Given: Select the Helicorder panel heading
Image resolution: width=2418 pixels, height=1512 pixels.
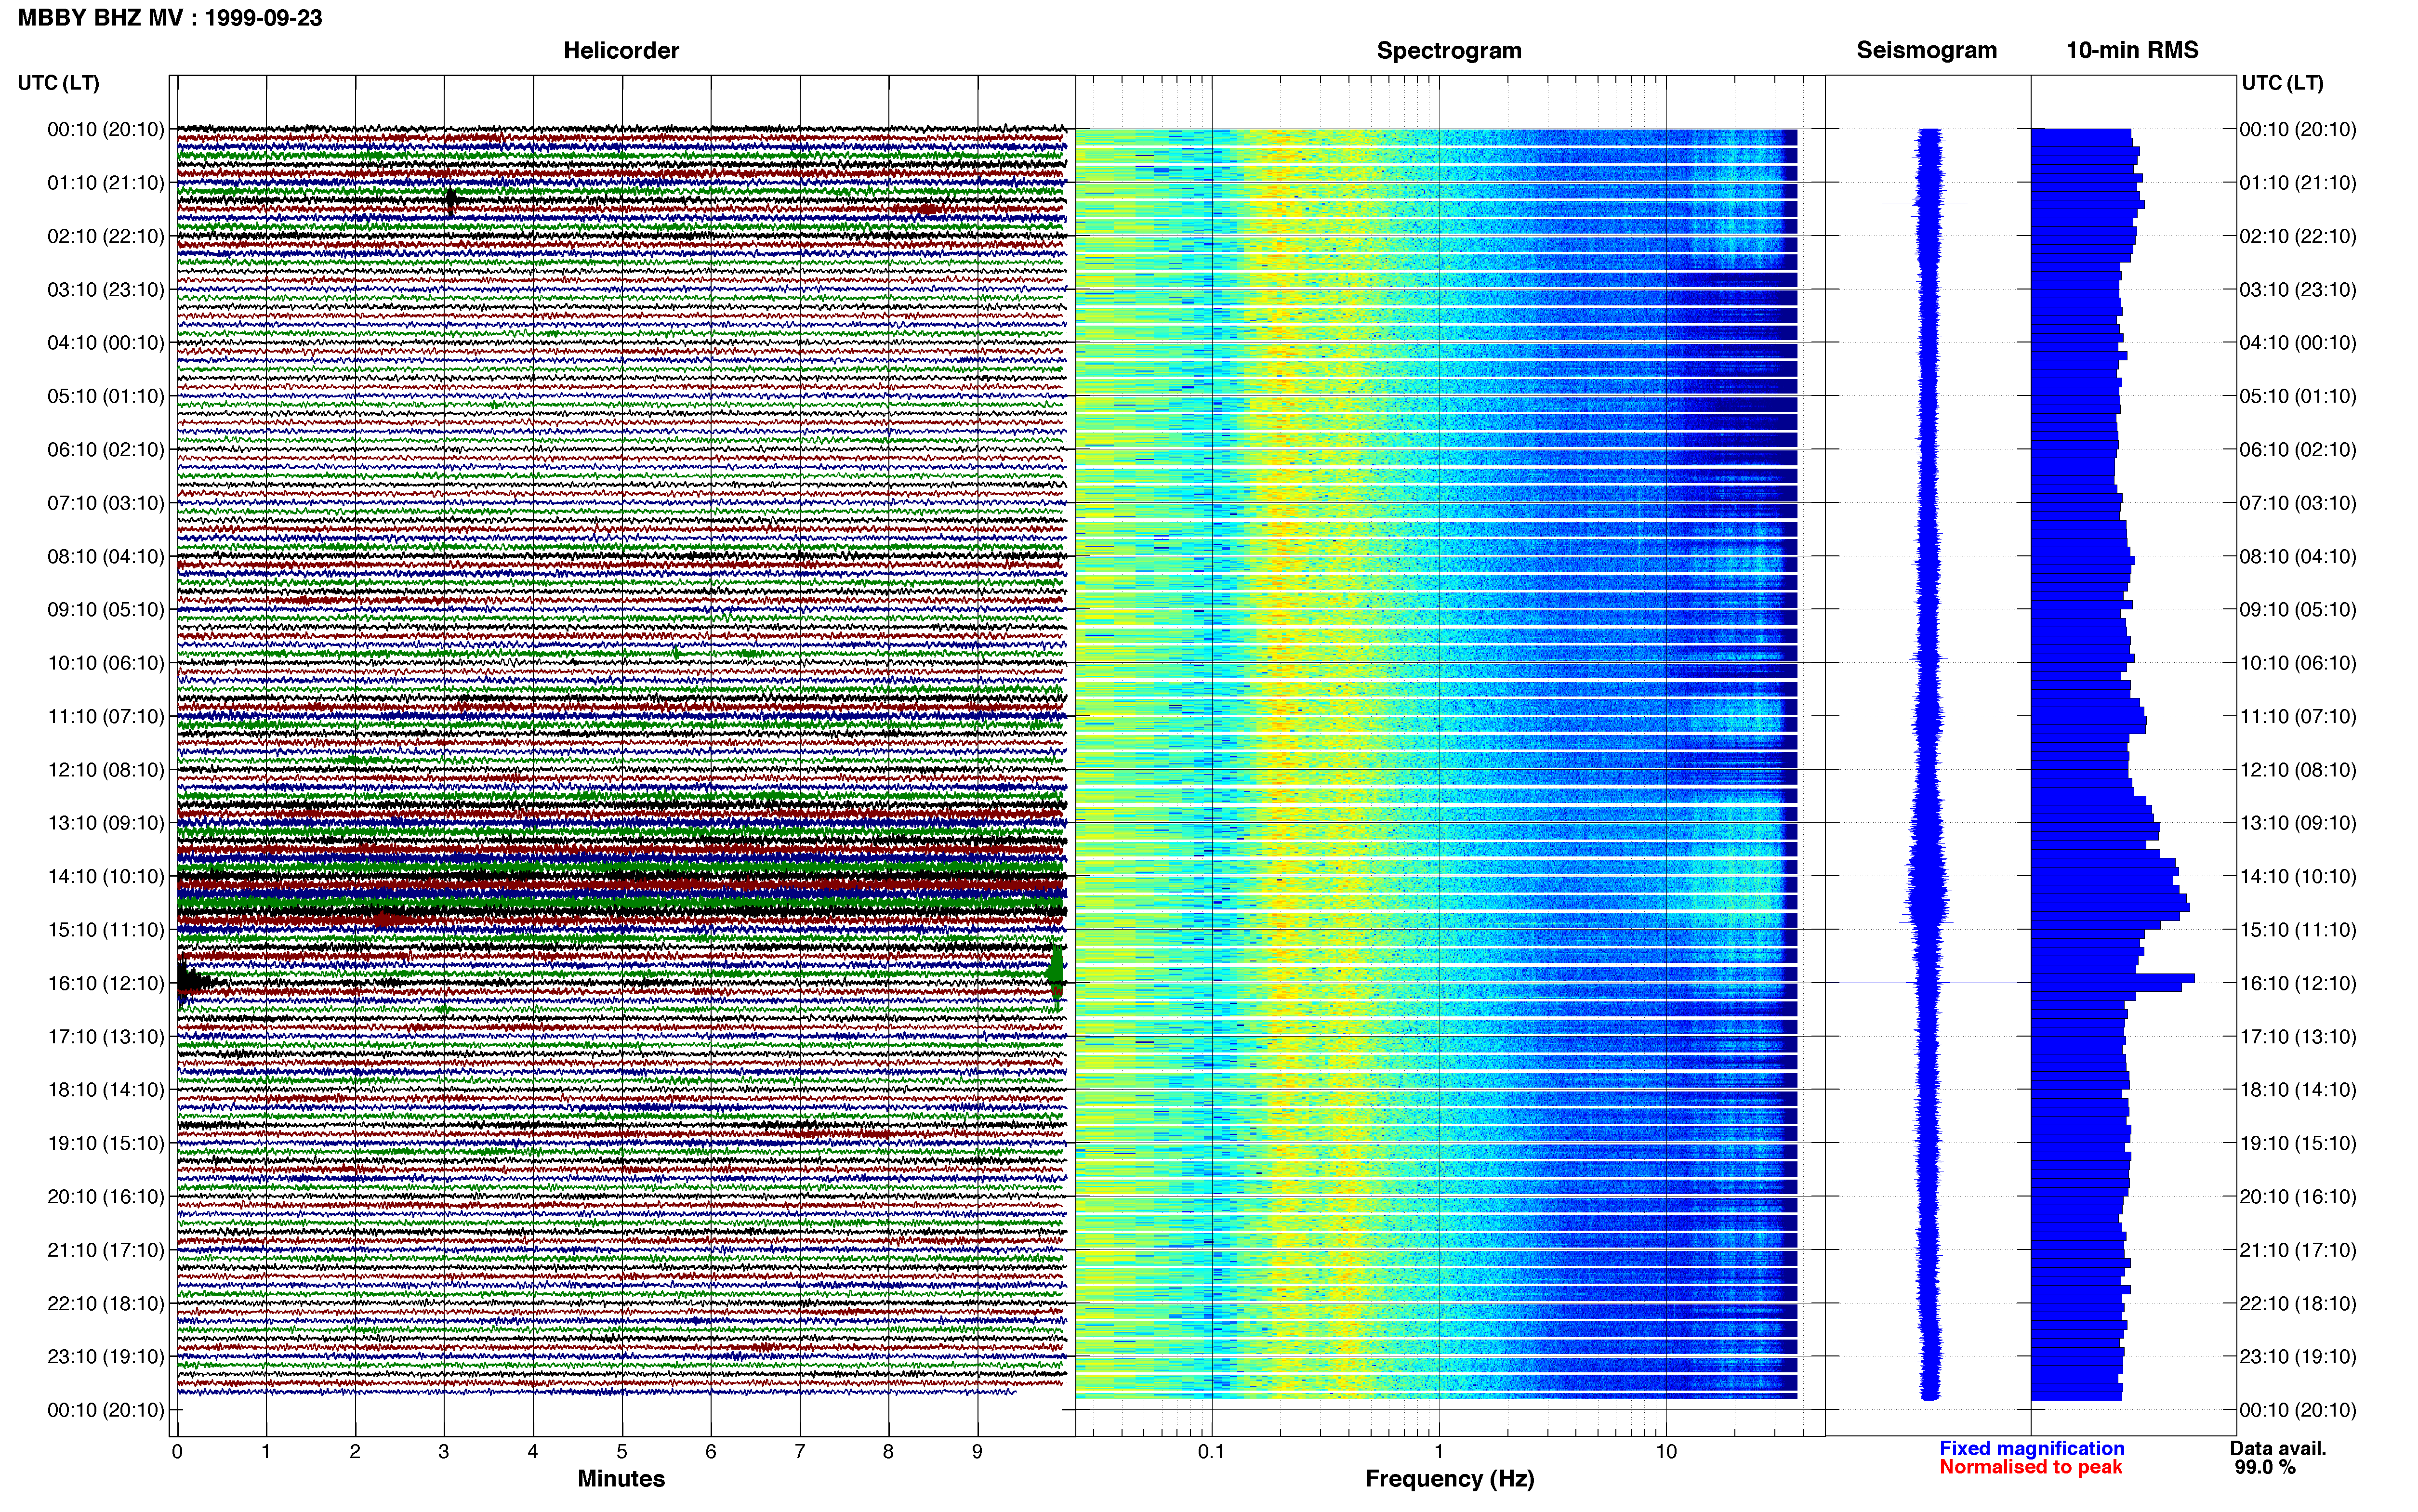Looking at the screenshot, I should coord(621,50).
